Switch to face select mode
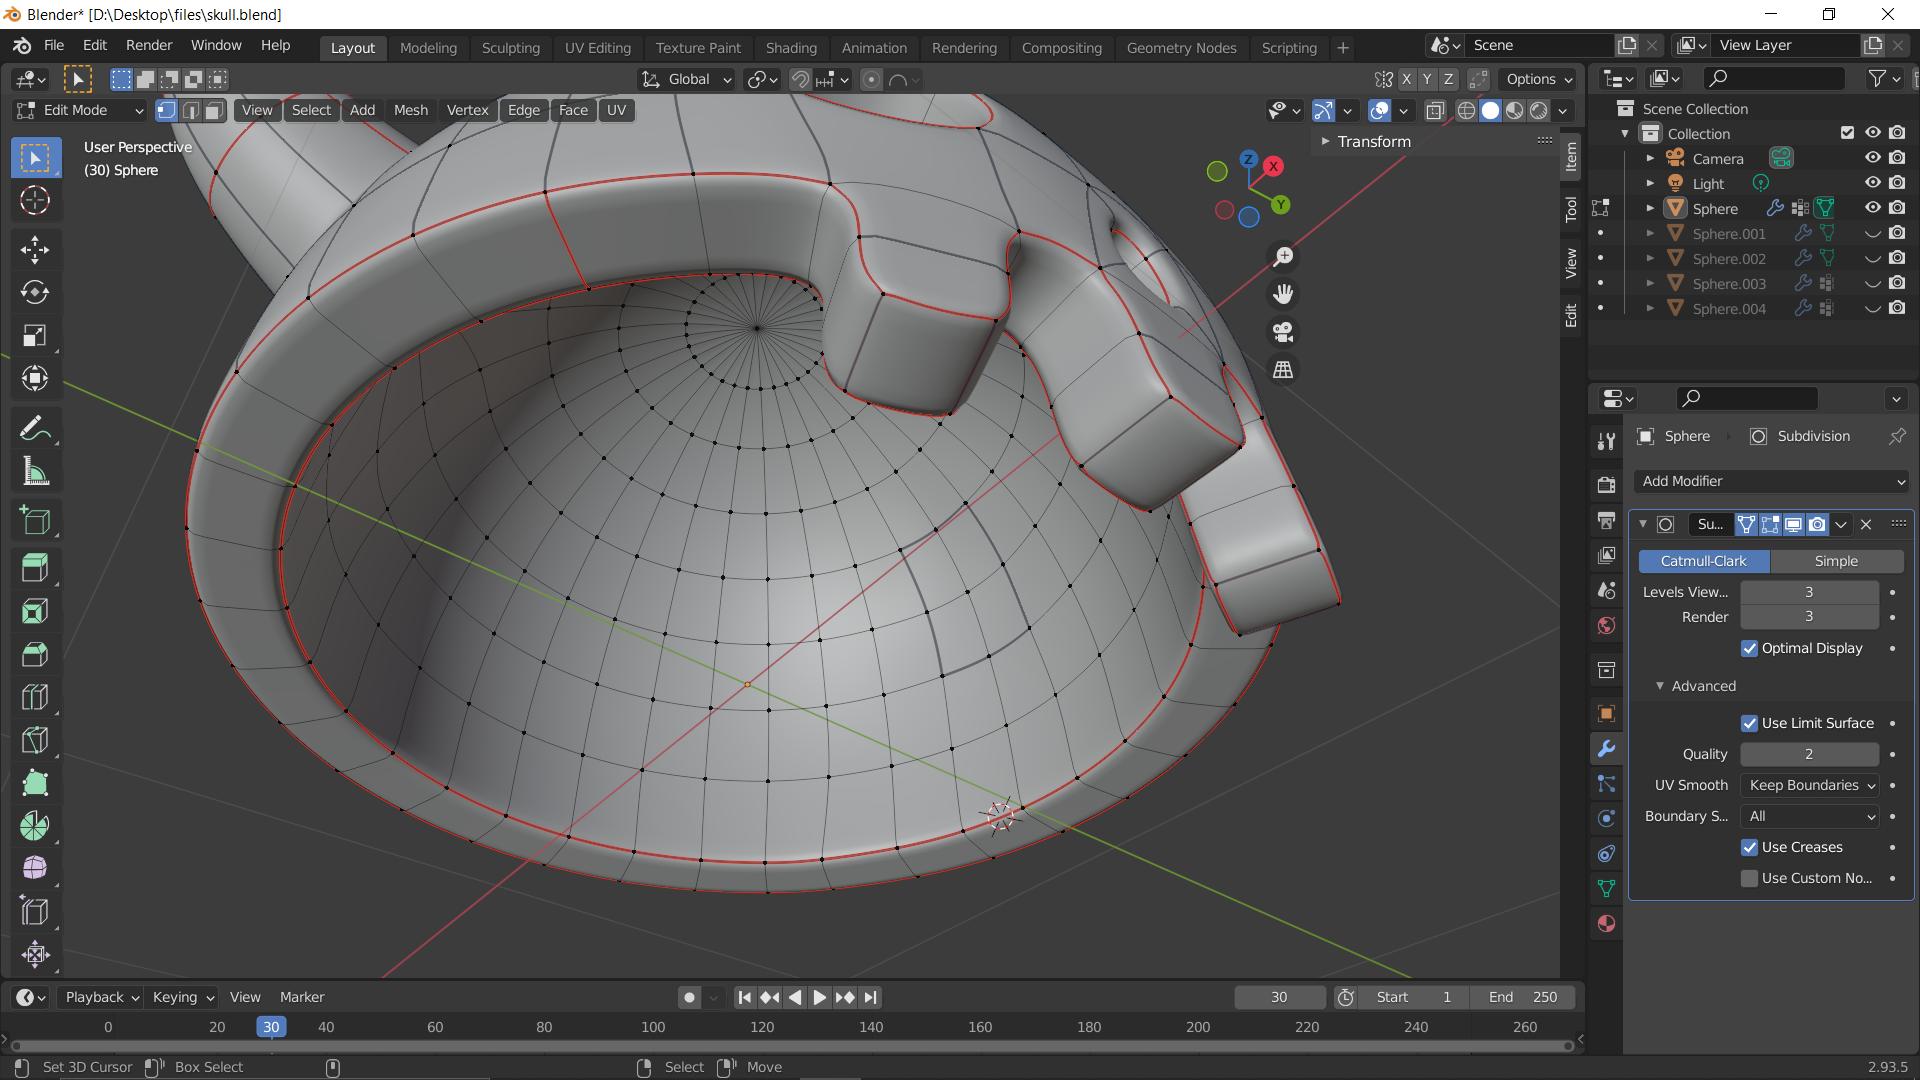The width and height of the screenshot is (1920, 1080). [214, 110]
